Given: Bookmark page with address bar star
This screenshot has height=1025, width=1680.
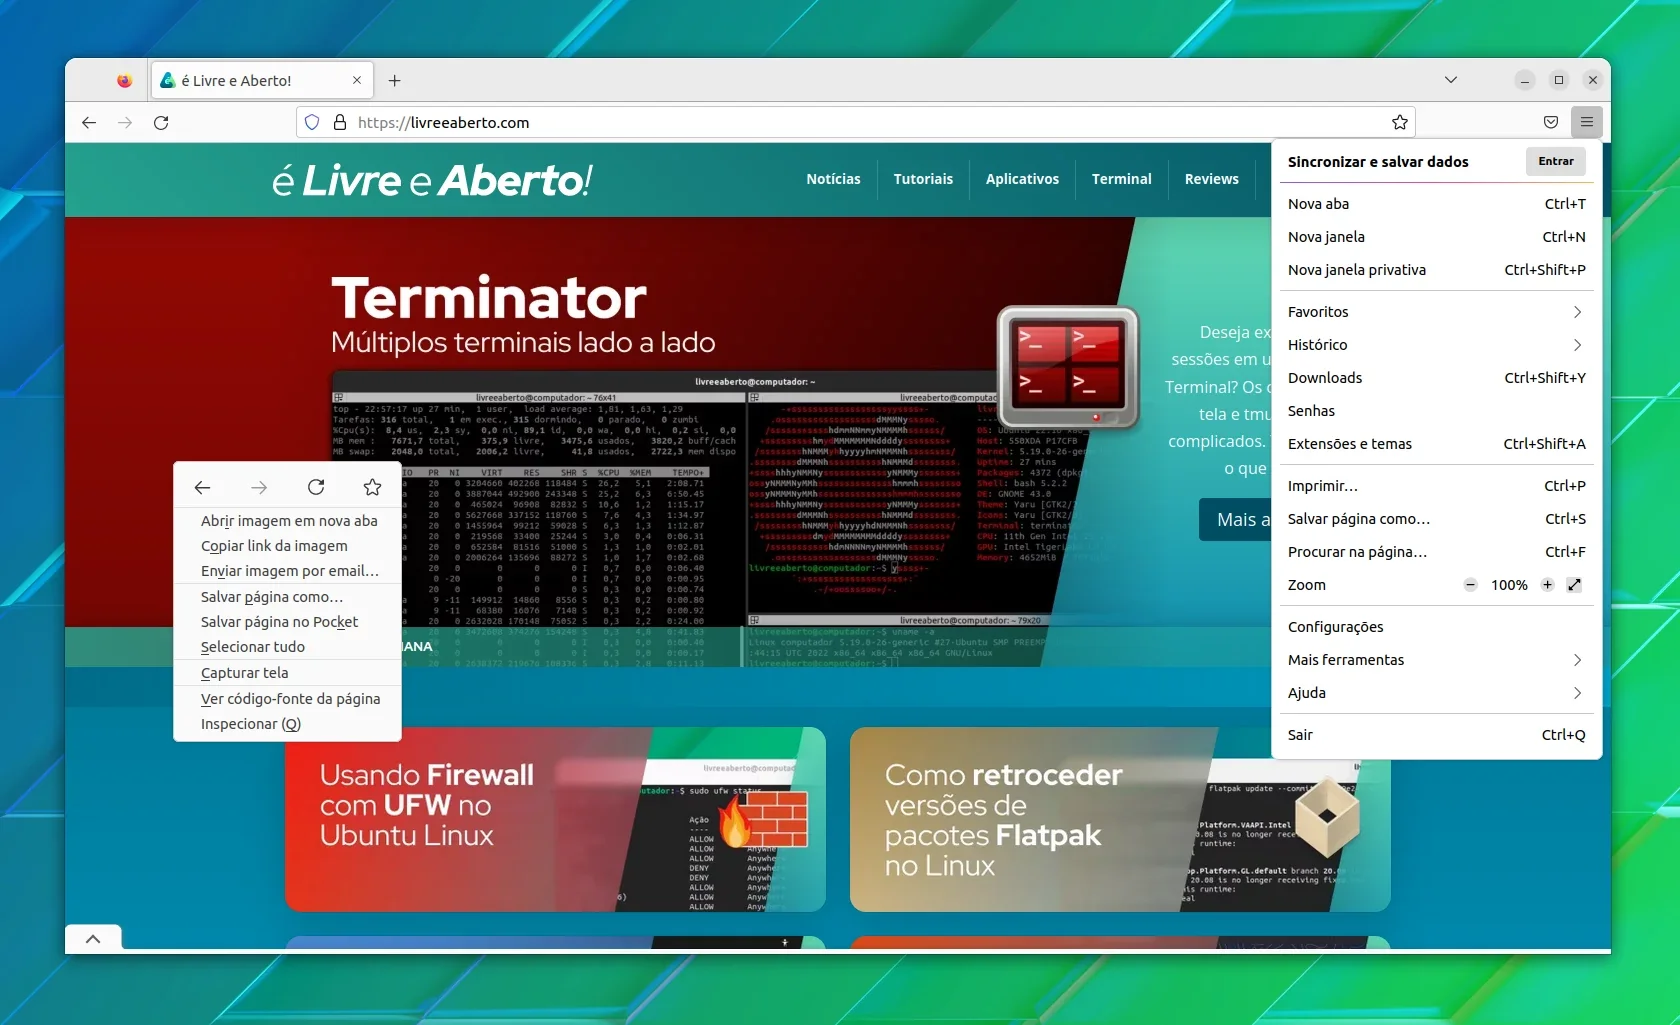Looking at the screenshot, I should pos(1400,123).
